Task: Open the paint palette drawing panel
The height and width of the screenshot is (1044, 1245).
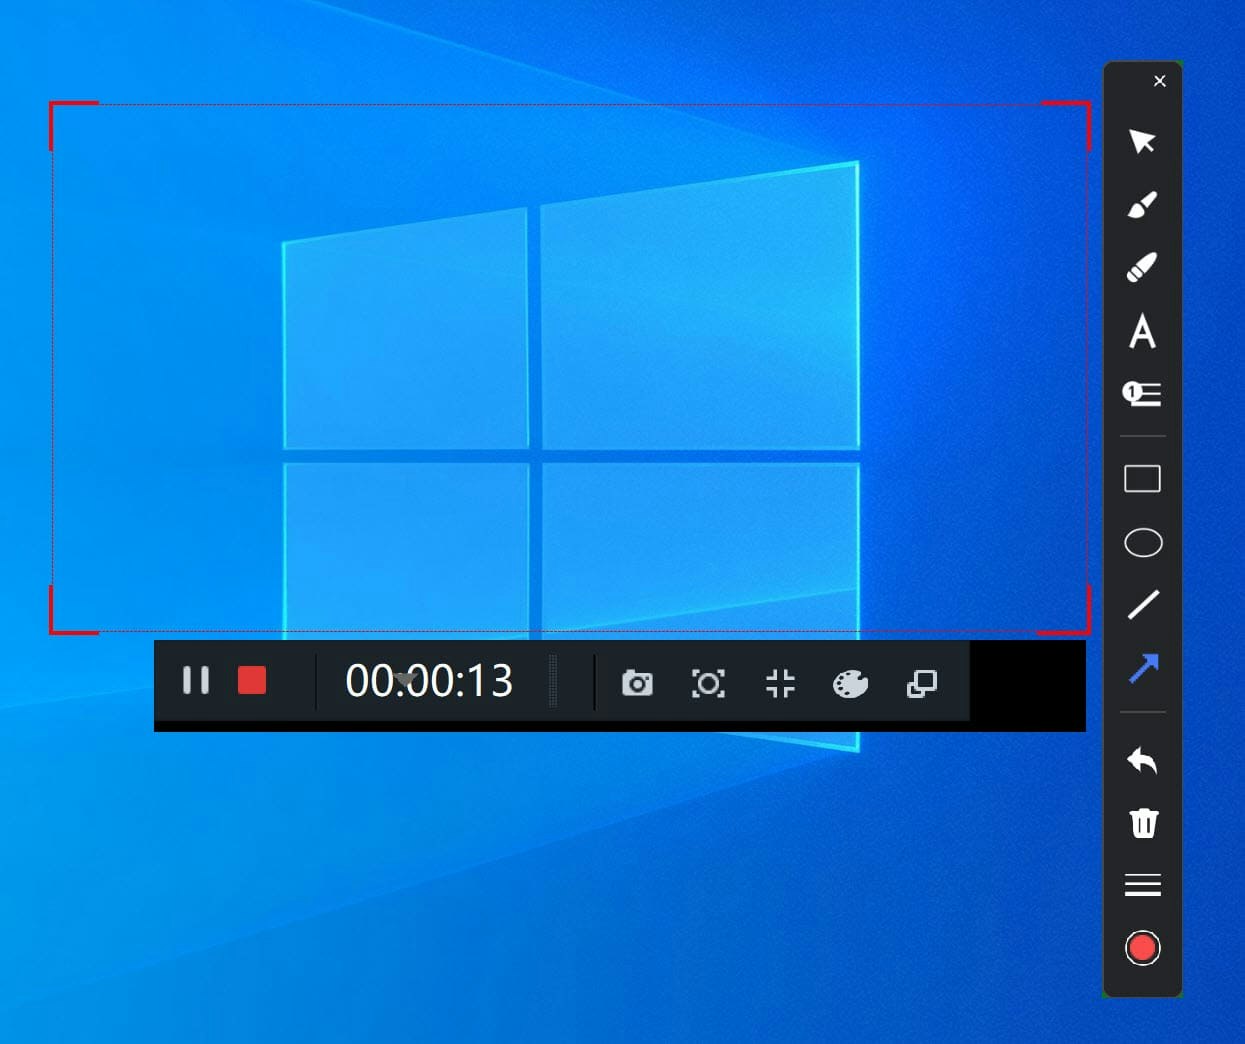Action: click(850, 684)
